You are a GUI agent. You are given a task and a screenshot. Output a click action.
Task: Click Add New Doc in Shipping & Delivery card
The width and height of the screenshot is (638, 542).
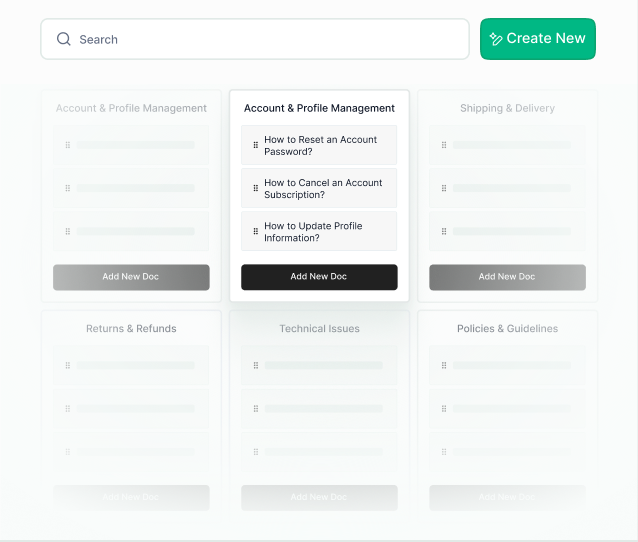pyautogui.click(x=507, y=277)
